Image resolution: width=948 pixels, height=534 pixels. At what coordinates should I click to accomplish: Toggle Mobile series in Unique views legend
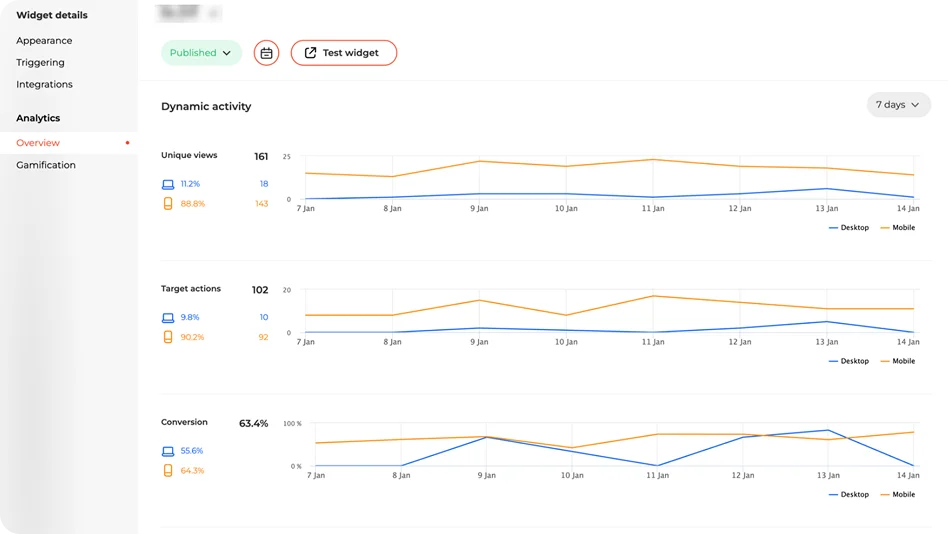tap(897, 228)
